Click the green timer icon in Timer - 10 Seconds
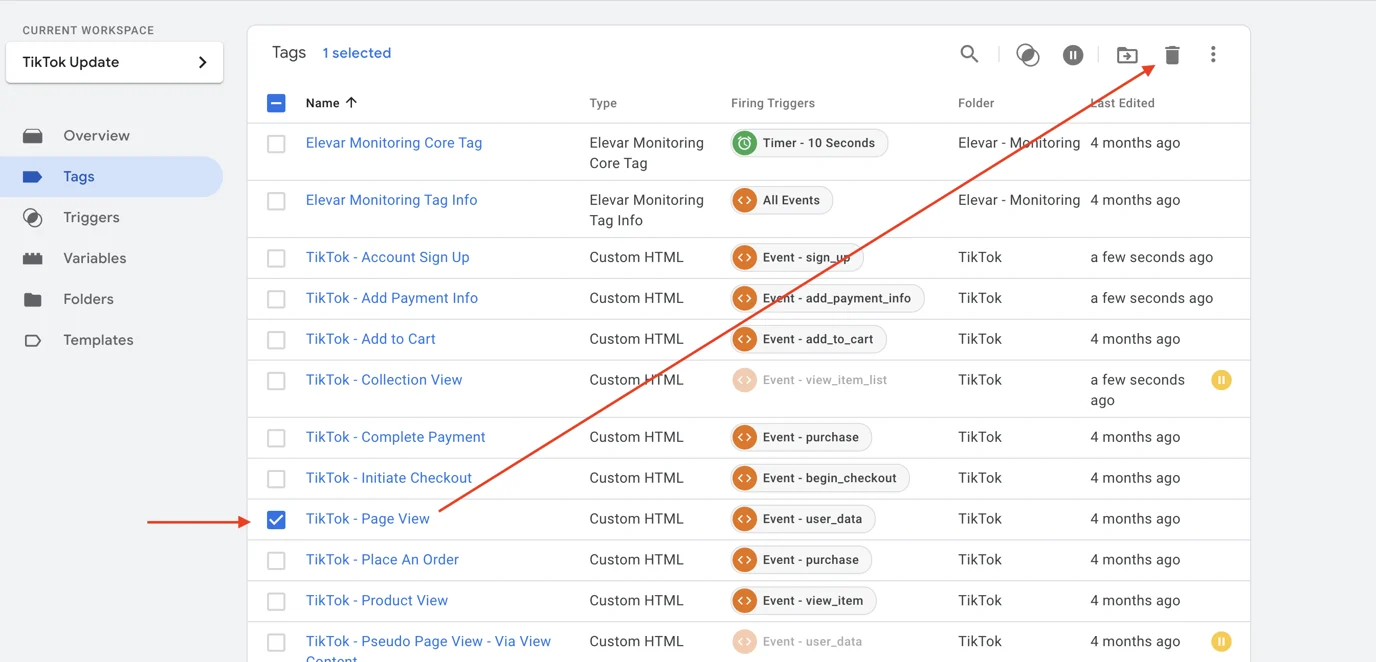This screenshot has width=1376, height=662. point(744,143)
